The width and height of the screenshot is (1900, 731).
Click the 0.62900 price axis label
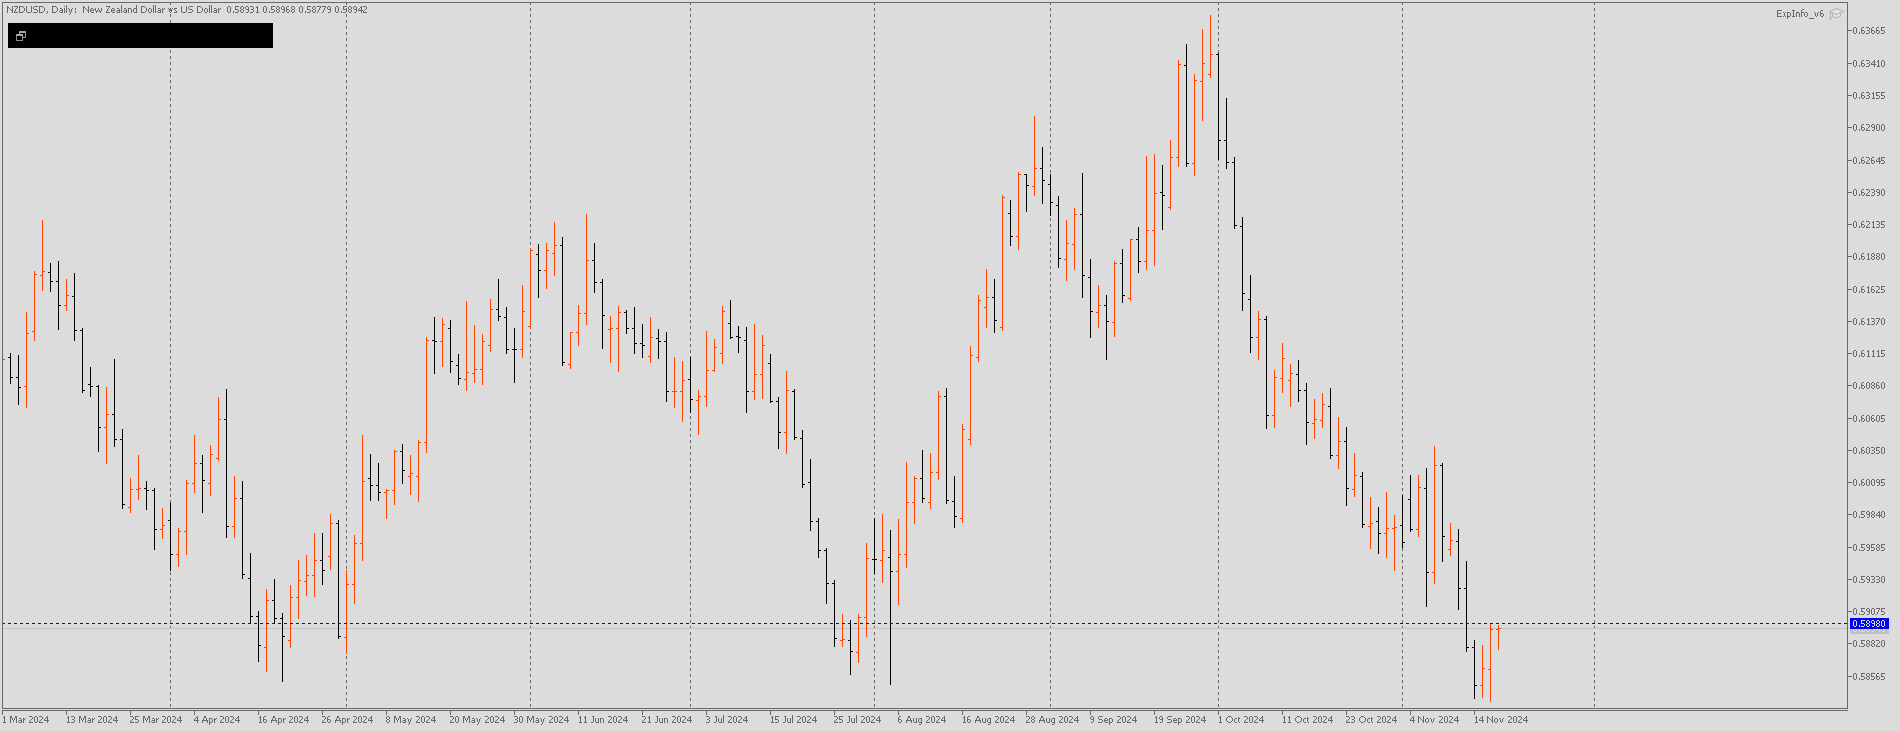(x=1868, y=128)
